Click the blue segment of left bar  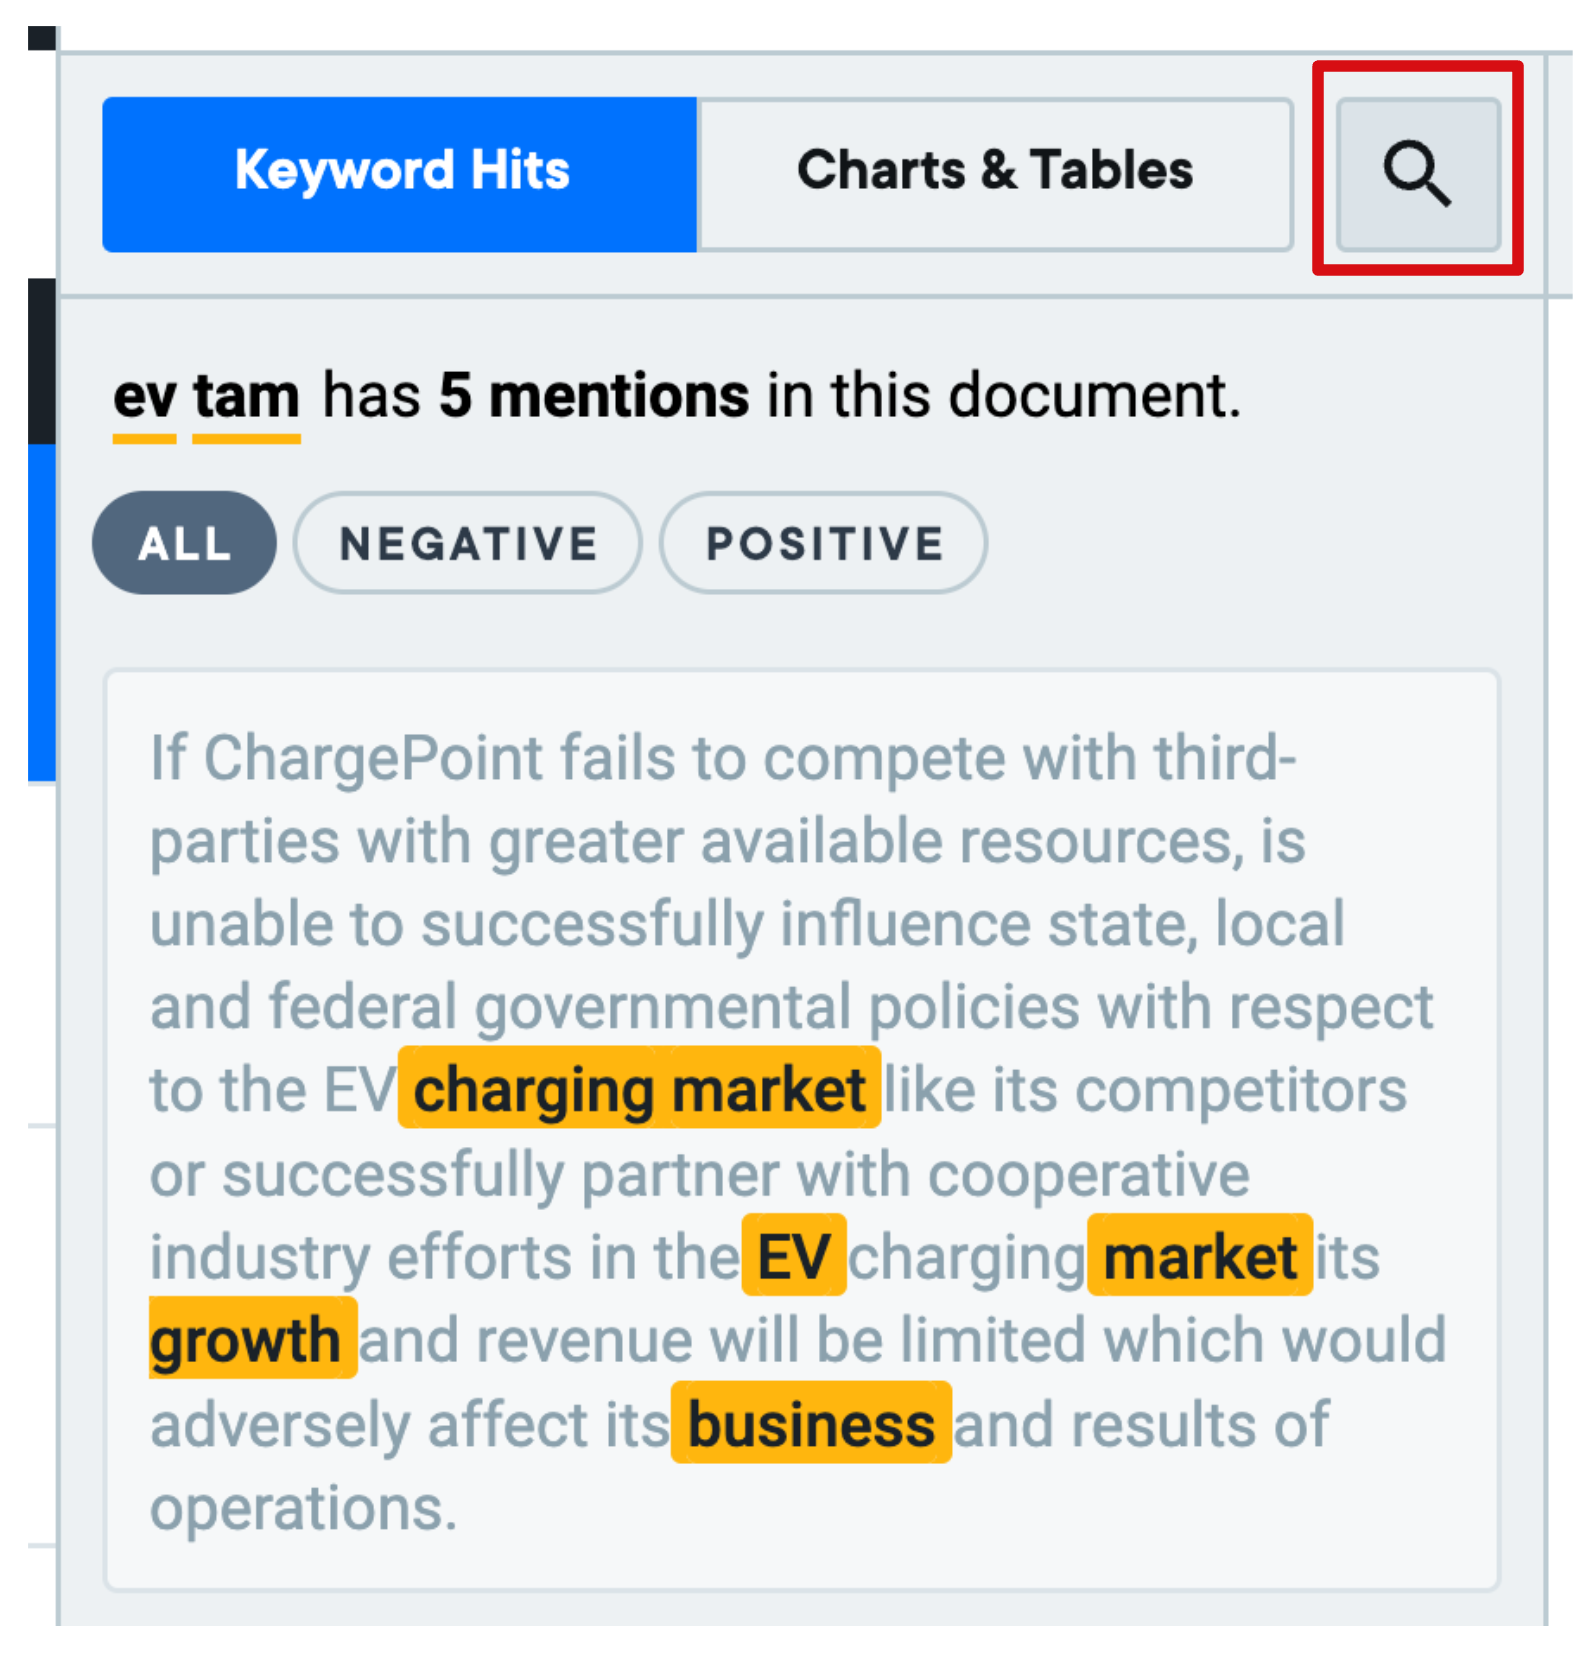click(x=42, y=612)
